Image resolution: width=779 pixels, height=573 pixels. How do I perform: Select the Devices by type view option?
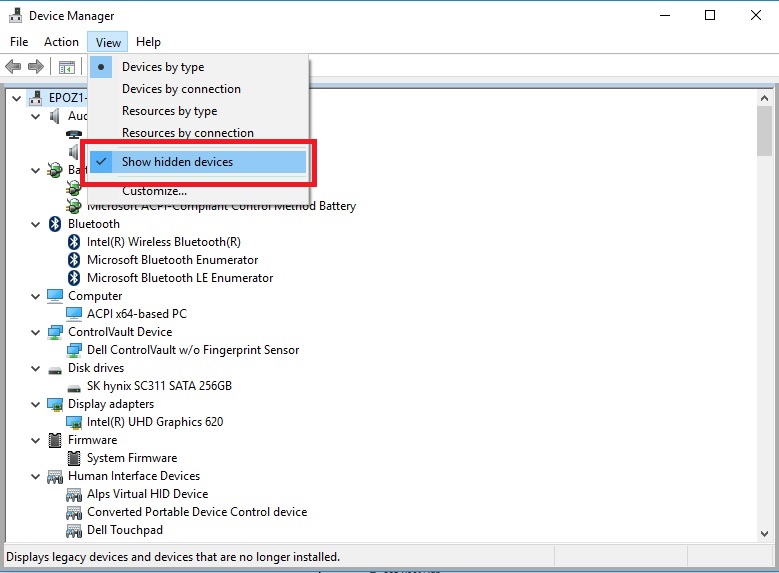pyautogui.click(x=163, y=67)
